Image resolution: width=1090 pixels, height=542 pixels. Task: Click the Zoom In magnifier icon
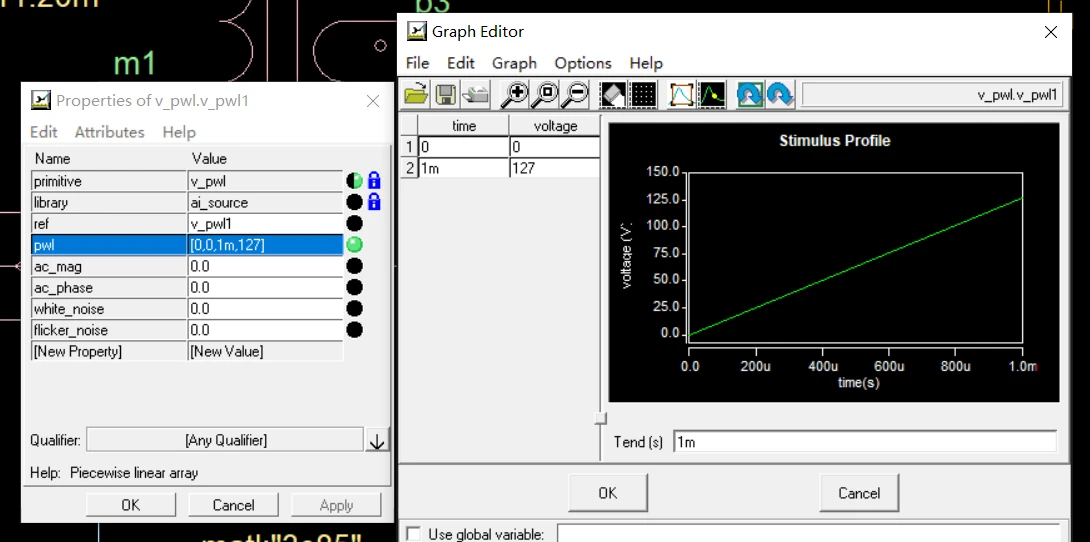pos(515,94)
